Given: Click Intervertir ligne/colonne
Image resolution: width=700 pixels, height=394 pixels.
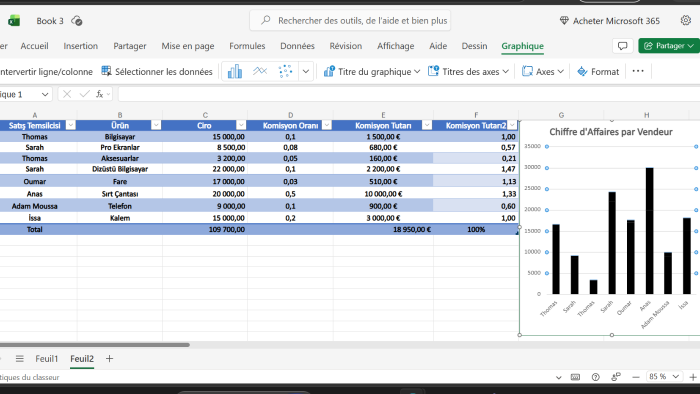Looking at the screenshot, I should pyautogui.click(x=46, y=71).
